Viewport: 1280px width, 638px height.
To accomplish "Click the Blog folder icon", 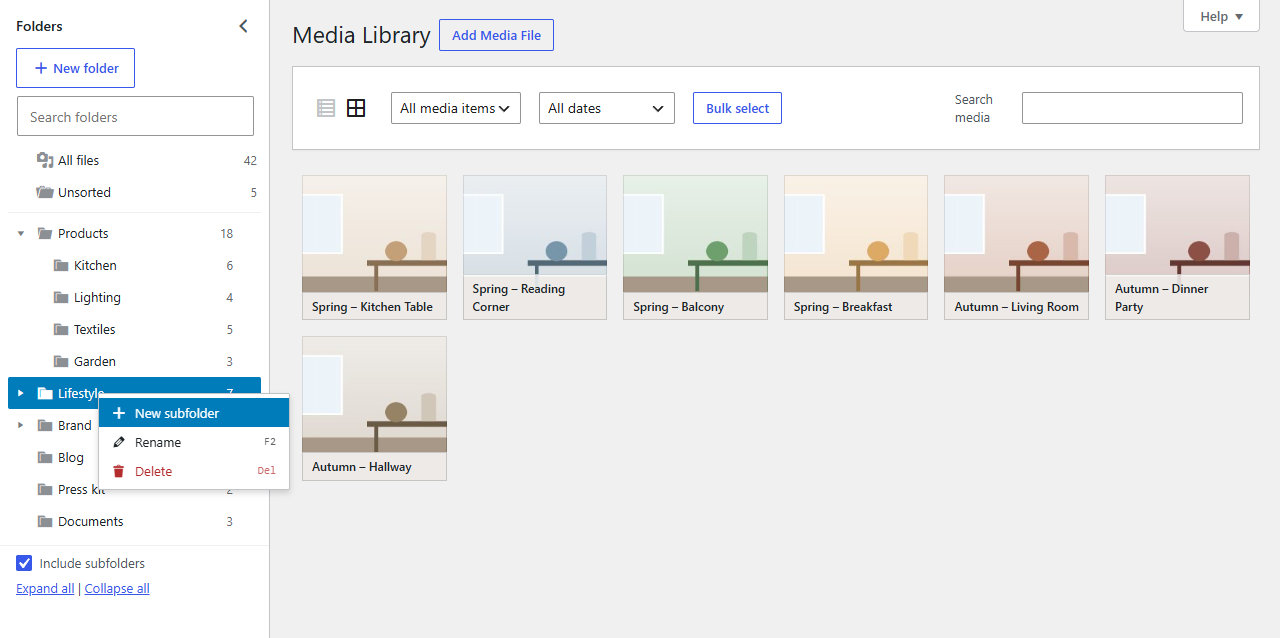I will click(45, 458).
